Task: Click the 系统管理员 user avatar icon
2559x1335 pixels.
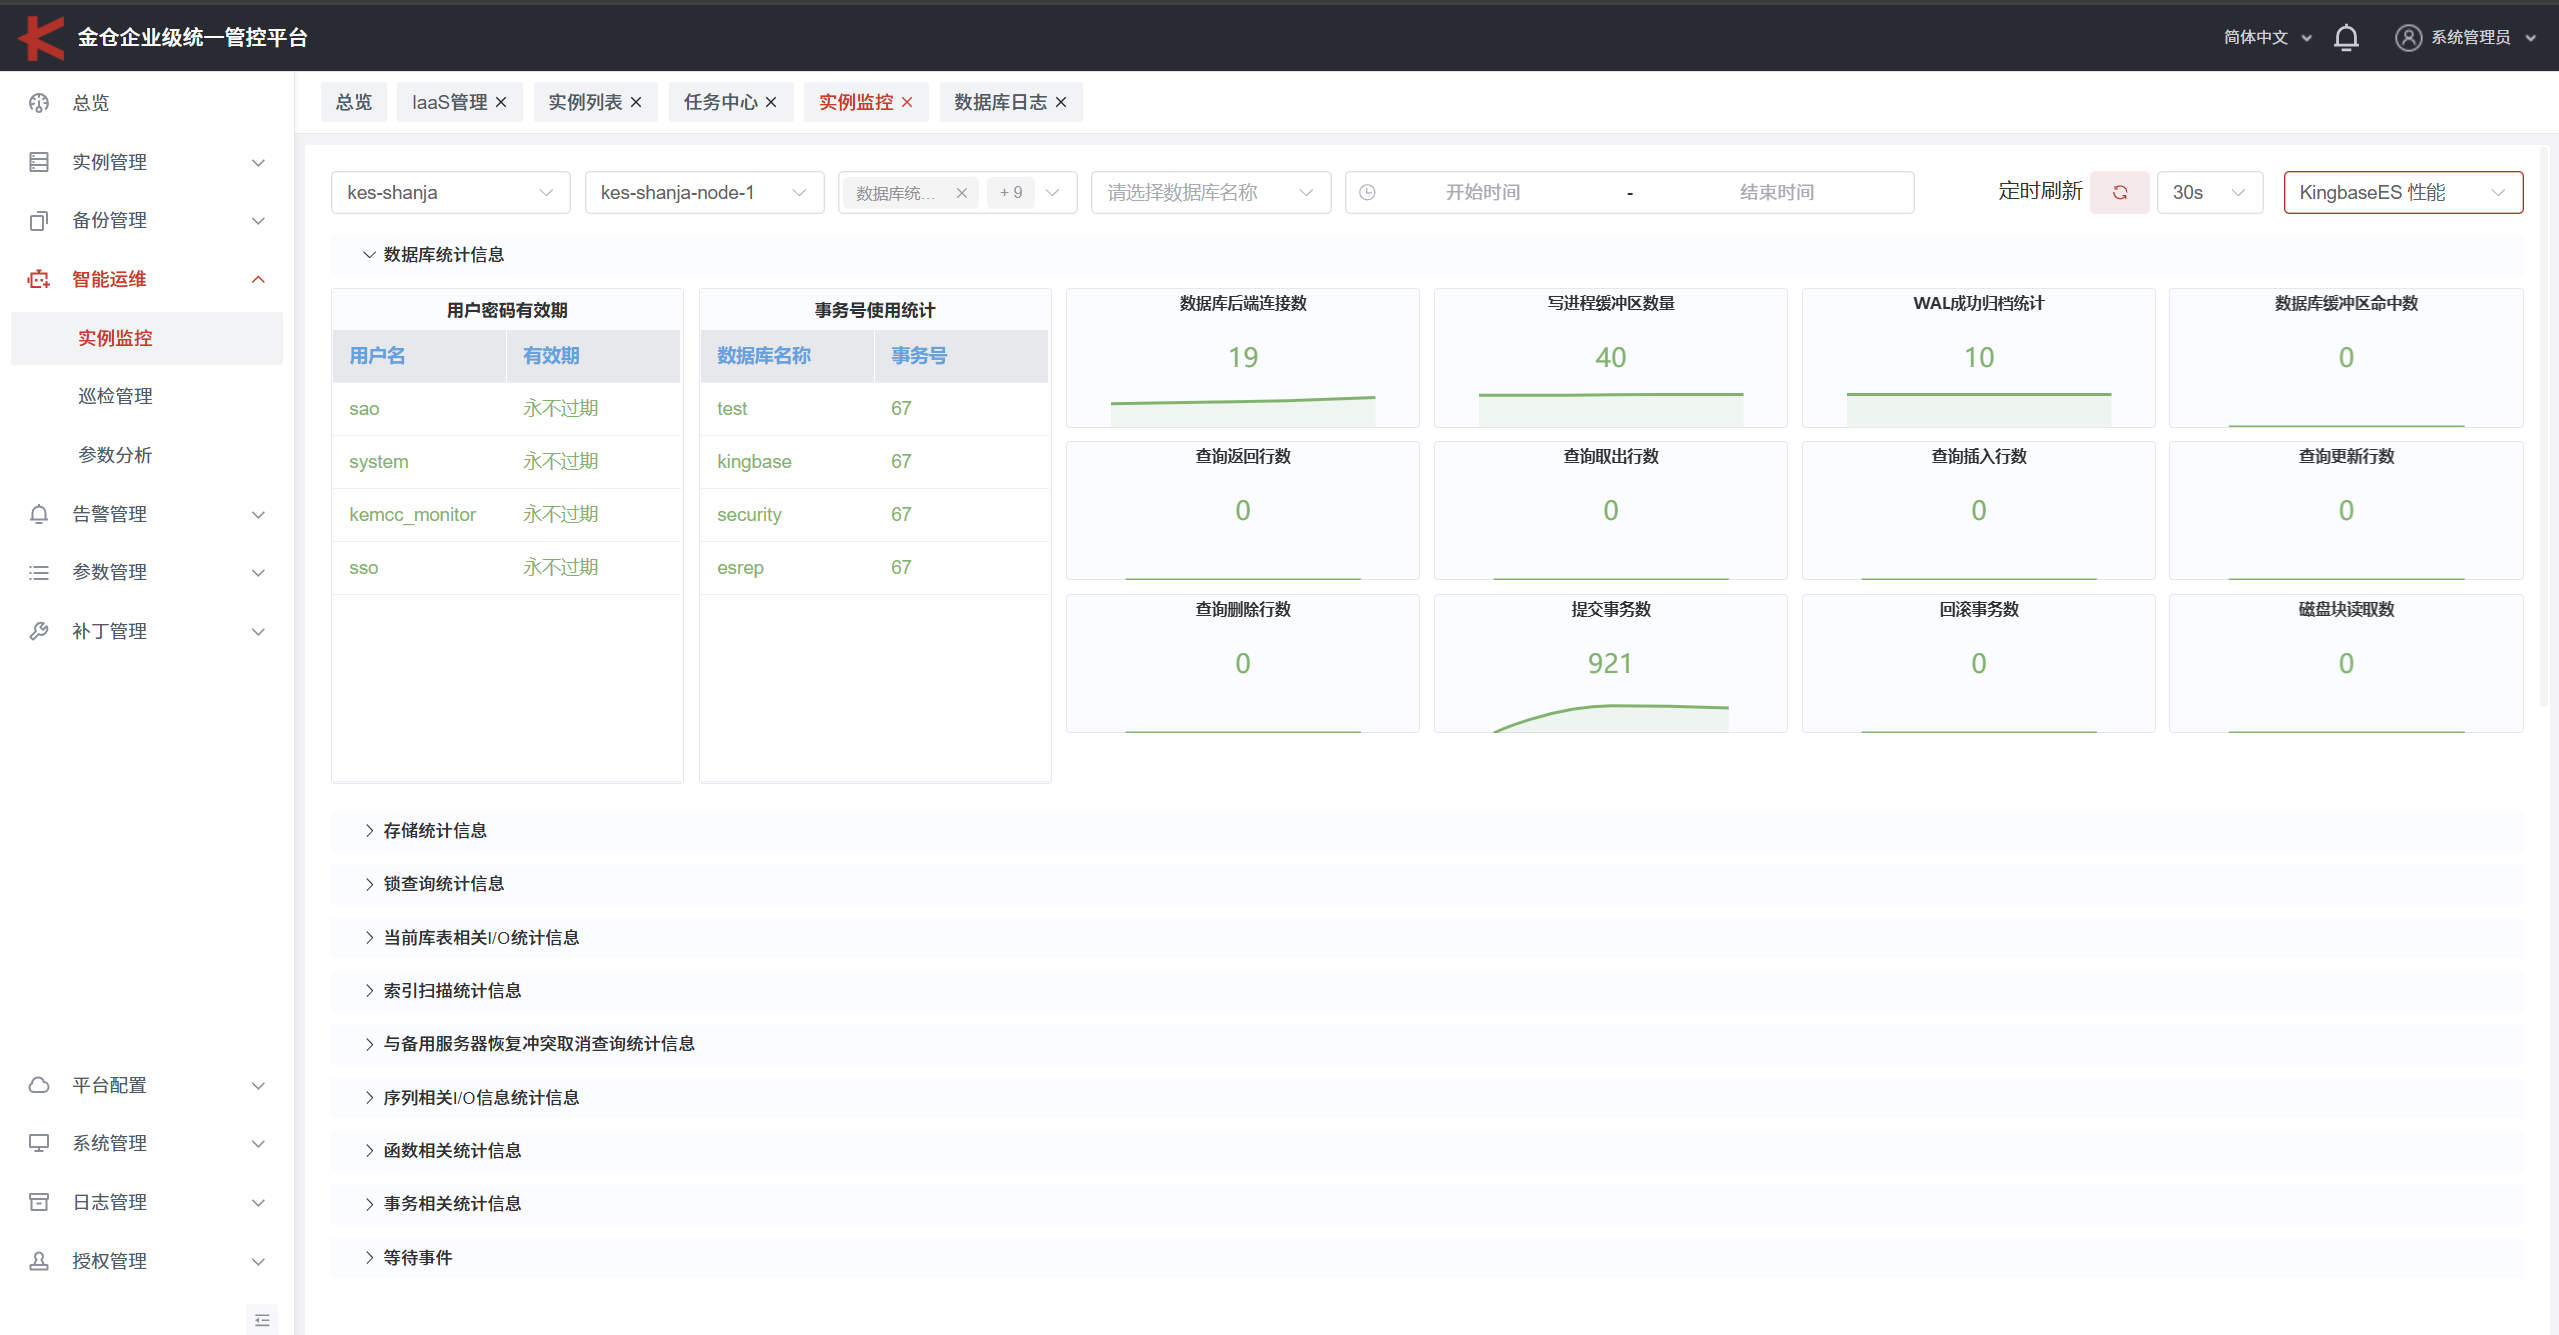Action: tap(2408, 38)
